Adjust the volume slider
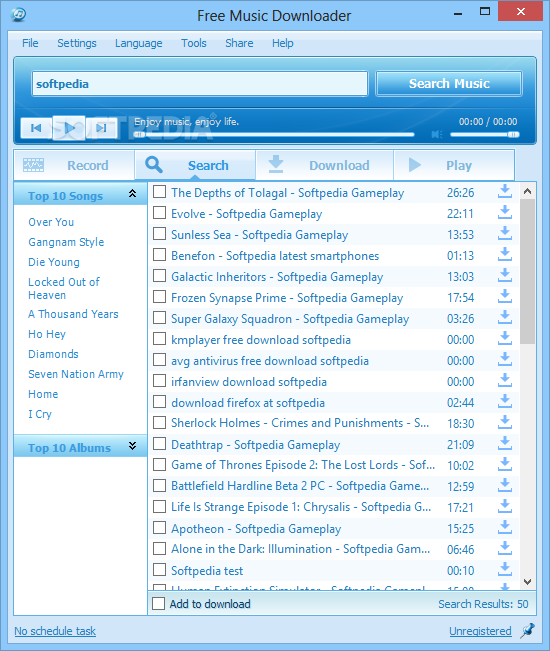This screenshot has width=550, height=651. pyautogui.click(x=485, y=135)
